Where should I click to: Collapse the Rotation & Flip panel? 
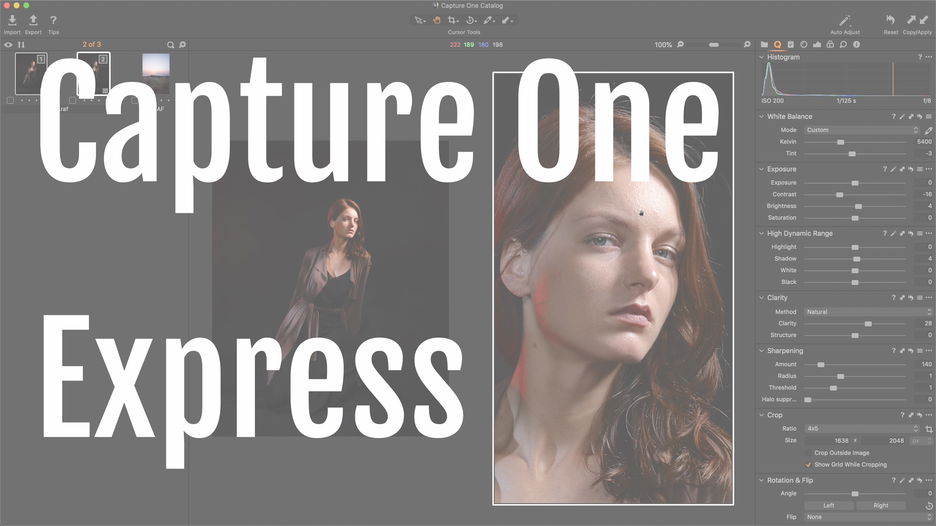(761, 480)
